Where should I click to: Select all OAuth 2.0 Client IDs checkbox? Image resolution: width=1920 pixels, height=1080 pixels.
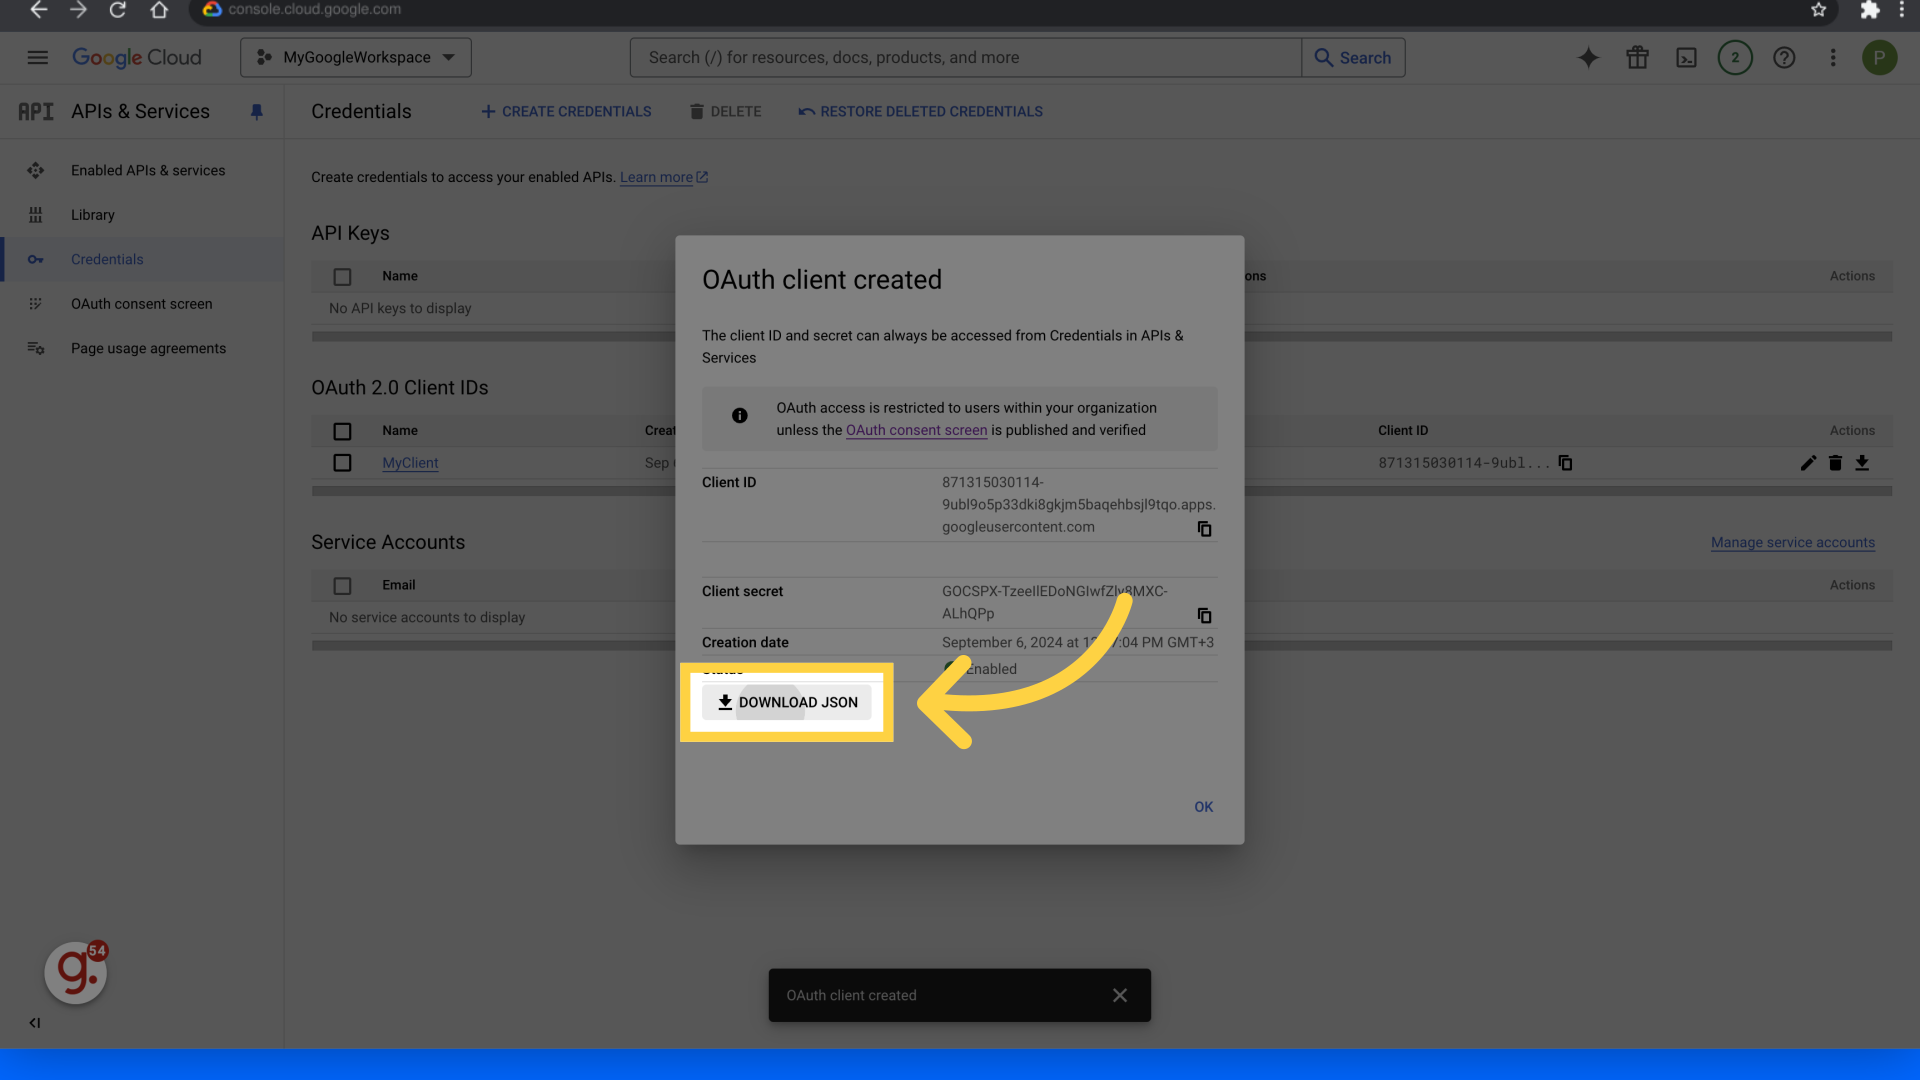[x=342, y=432]
